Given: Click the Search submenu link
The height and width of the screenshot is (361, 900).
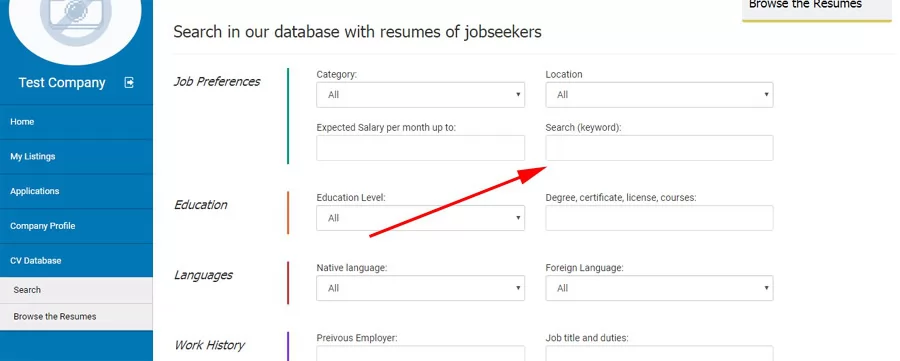Looking at the screenshot, I should (x=76, y=290).
